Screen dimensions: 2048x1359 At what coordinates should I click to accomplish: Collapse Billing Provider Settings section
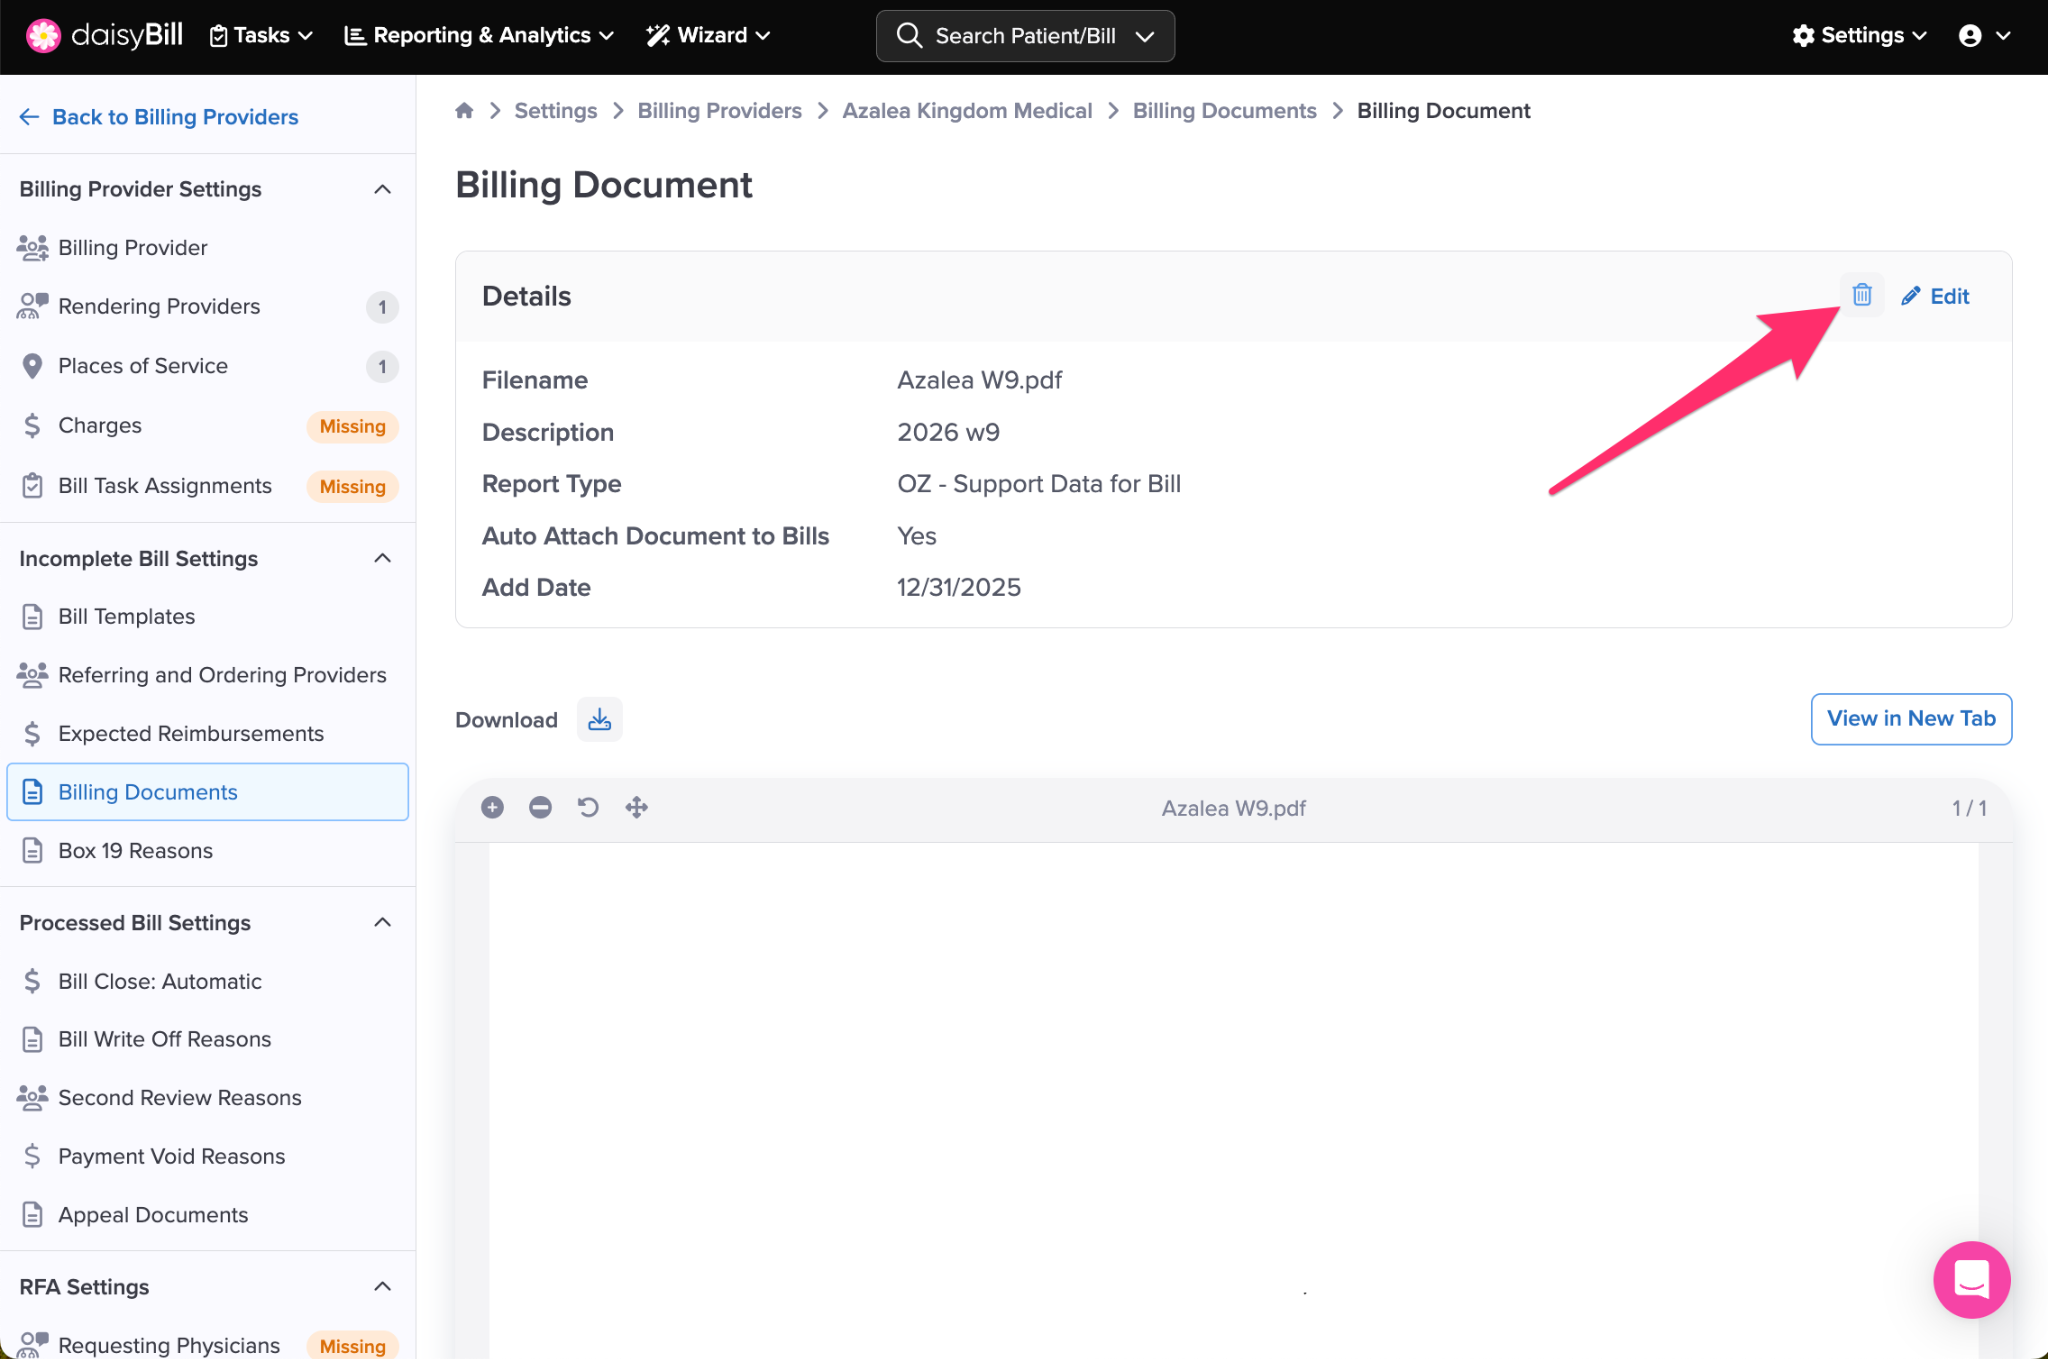pos(382,189)
